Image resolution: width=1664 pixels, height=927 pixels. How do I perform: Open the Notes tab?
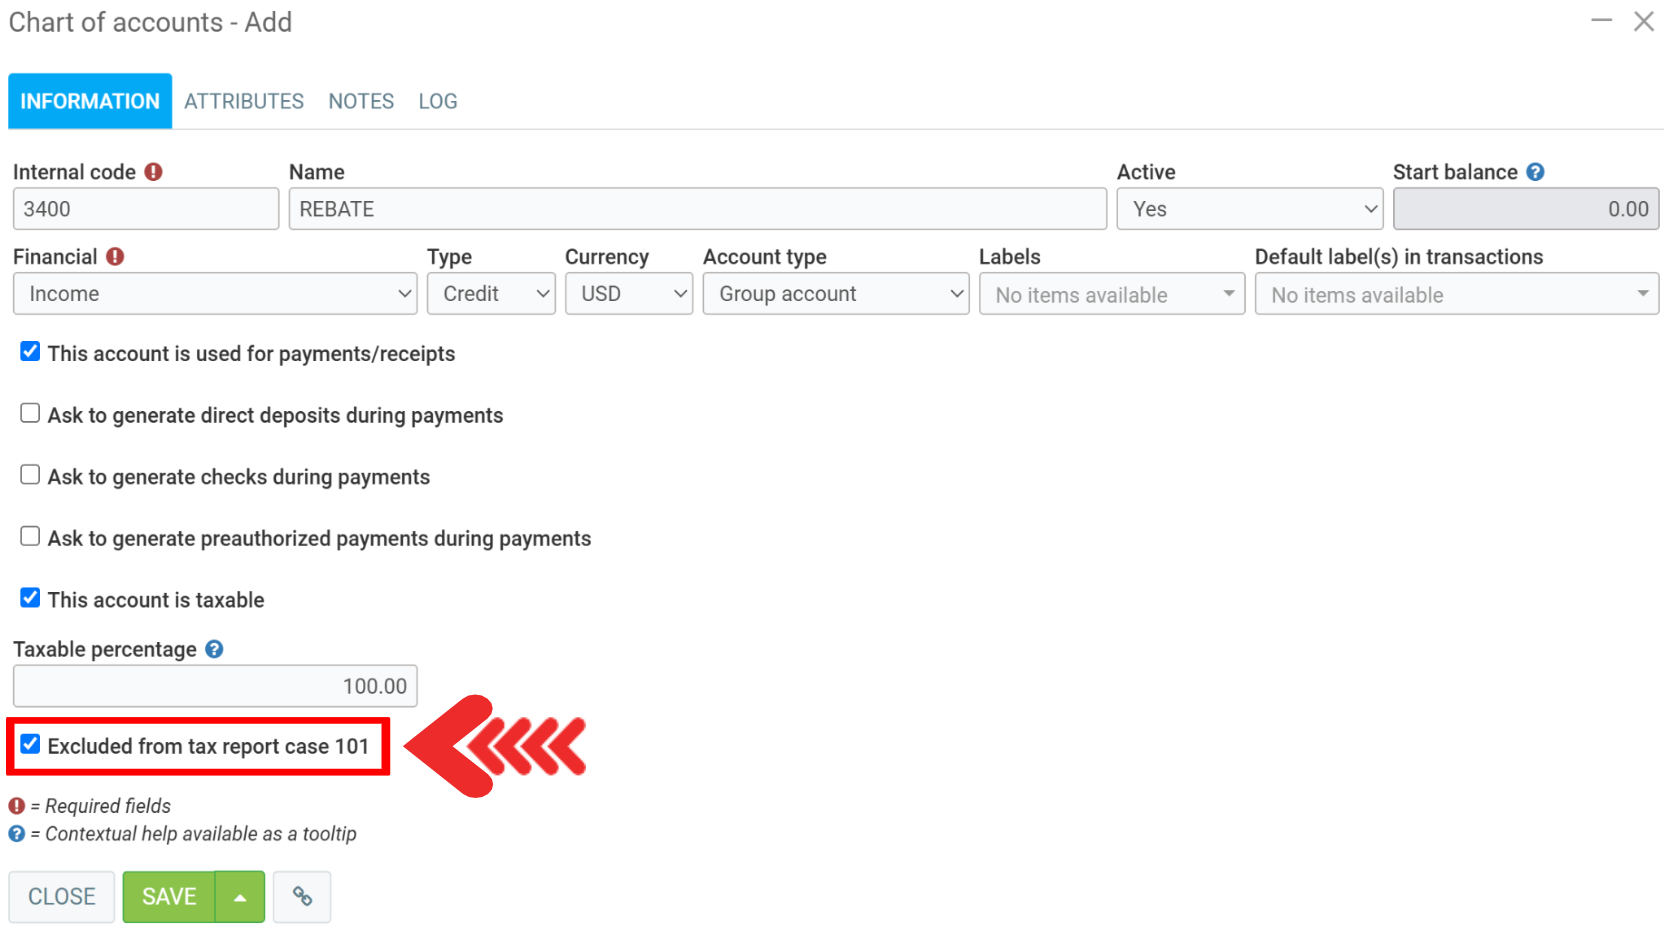coord(361,101)
